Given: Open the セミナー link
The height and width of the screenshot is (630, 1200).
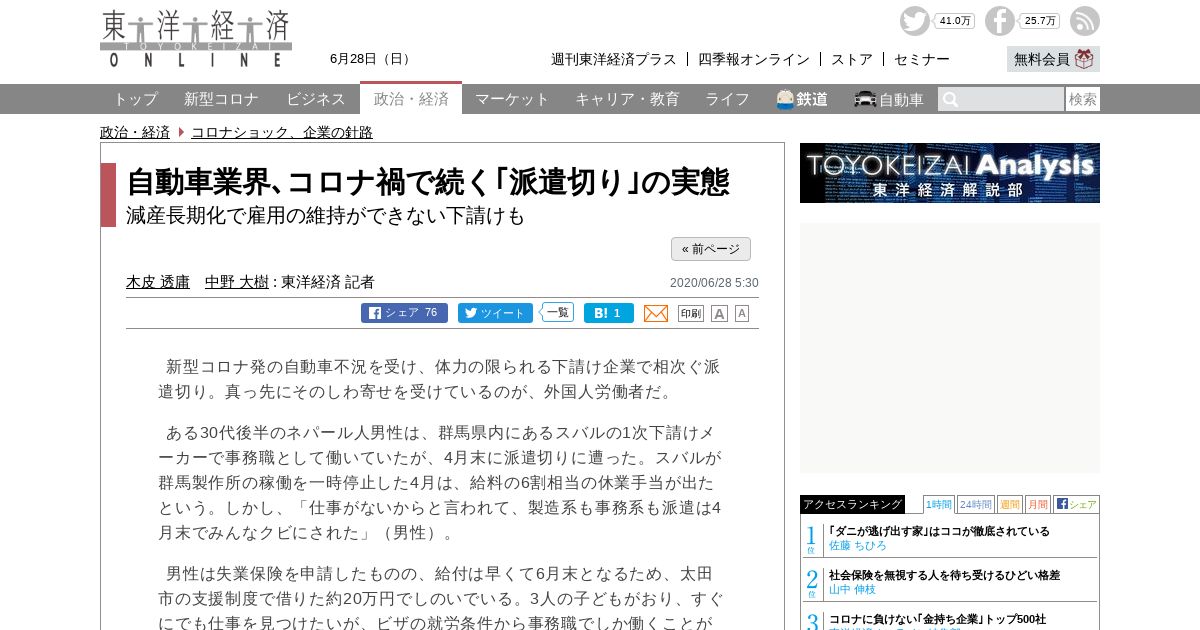Looking at the screenshot, I should (x=922, y=59).
